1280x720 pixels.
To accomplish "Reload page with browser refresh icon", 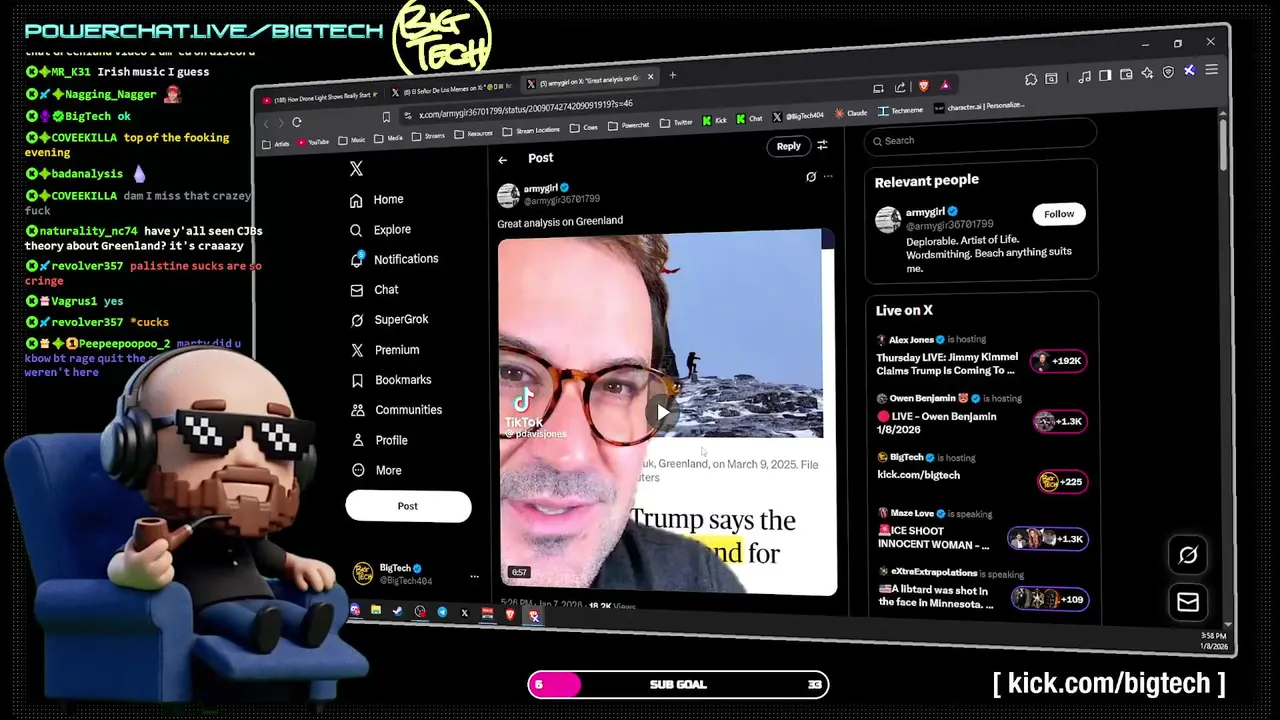I will (x=297, y=122).
